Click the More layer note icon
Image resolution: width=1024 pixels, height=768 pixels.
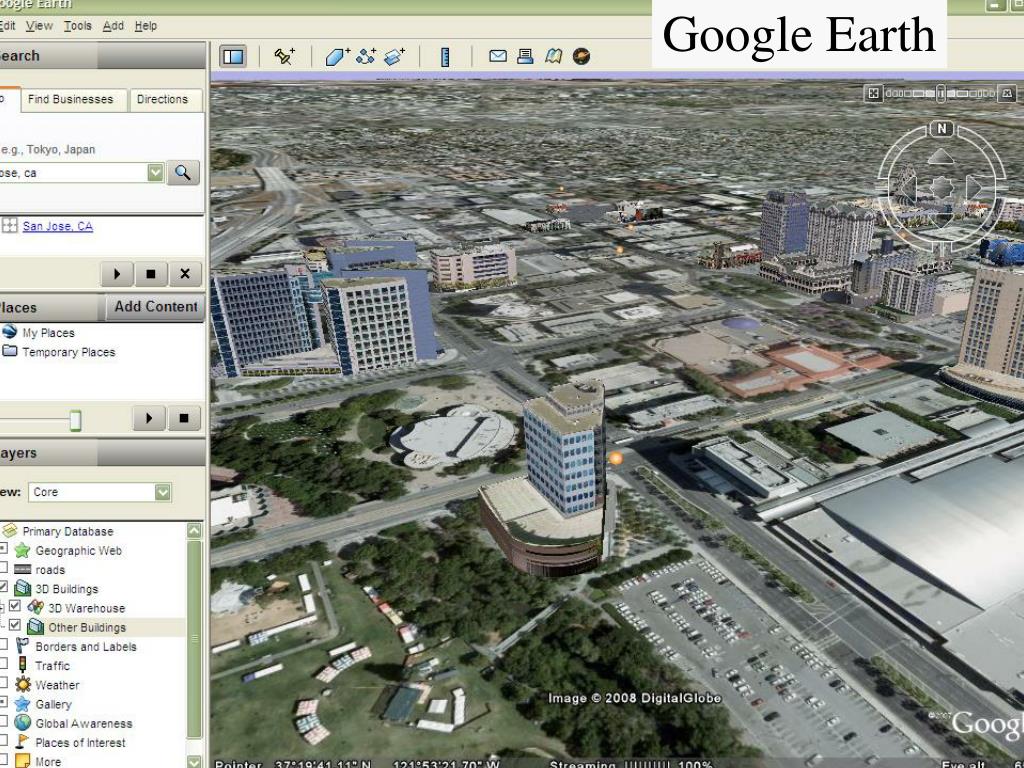22,761
